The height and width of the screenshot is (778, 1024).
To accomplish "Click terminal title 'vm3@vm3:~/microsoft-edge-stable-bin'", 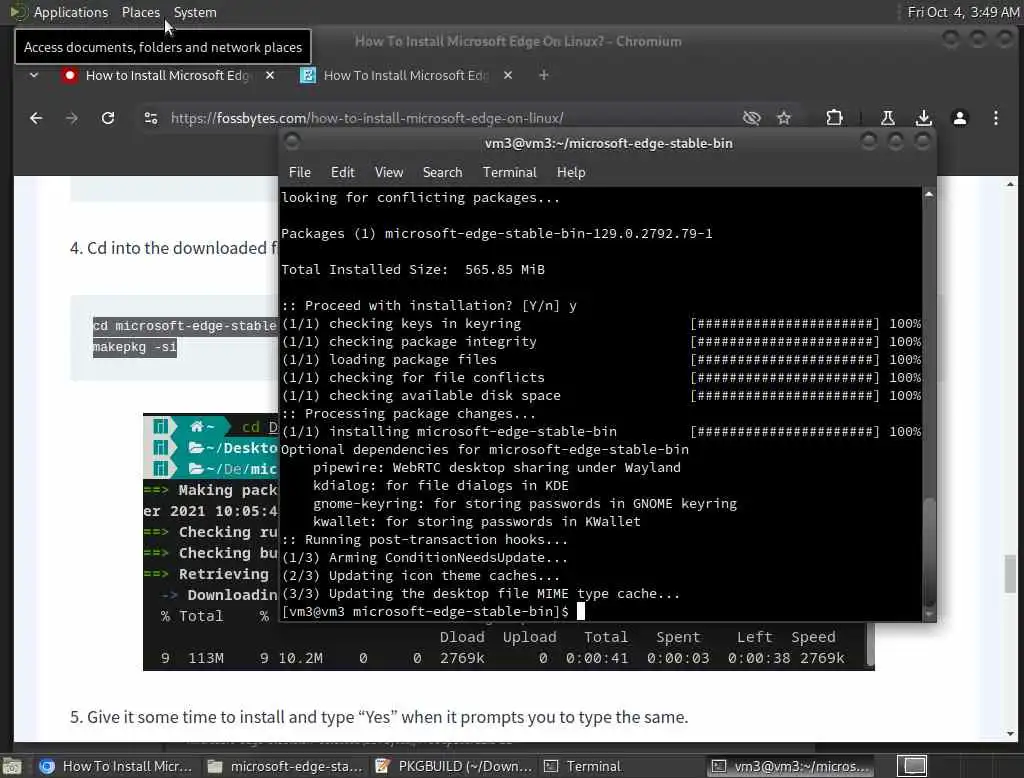I will coord(609,143).
